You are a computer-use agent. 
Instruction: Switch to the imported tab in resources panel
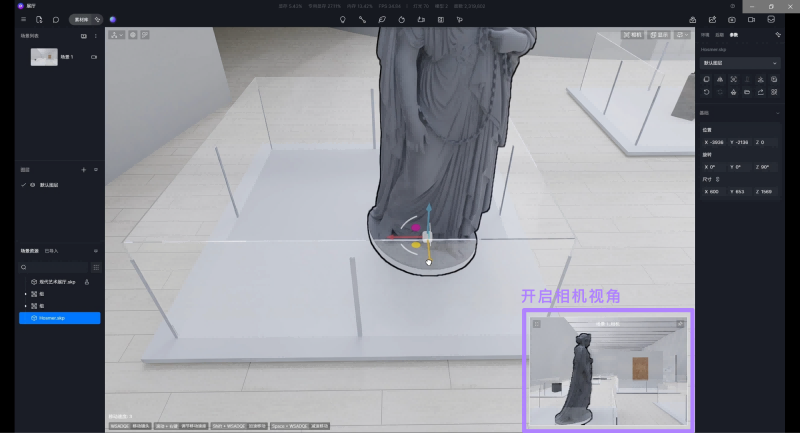pyautogui.click(x=51, y=250)
